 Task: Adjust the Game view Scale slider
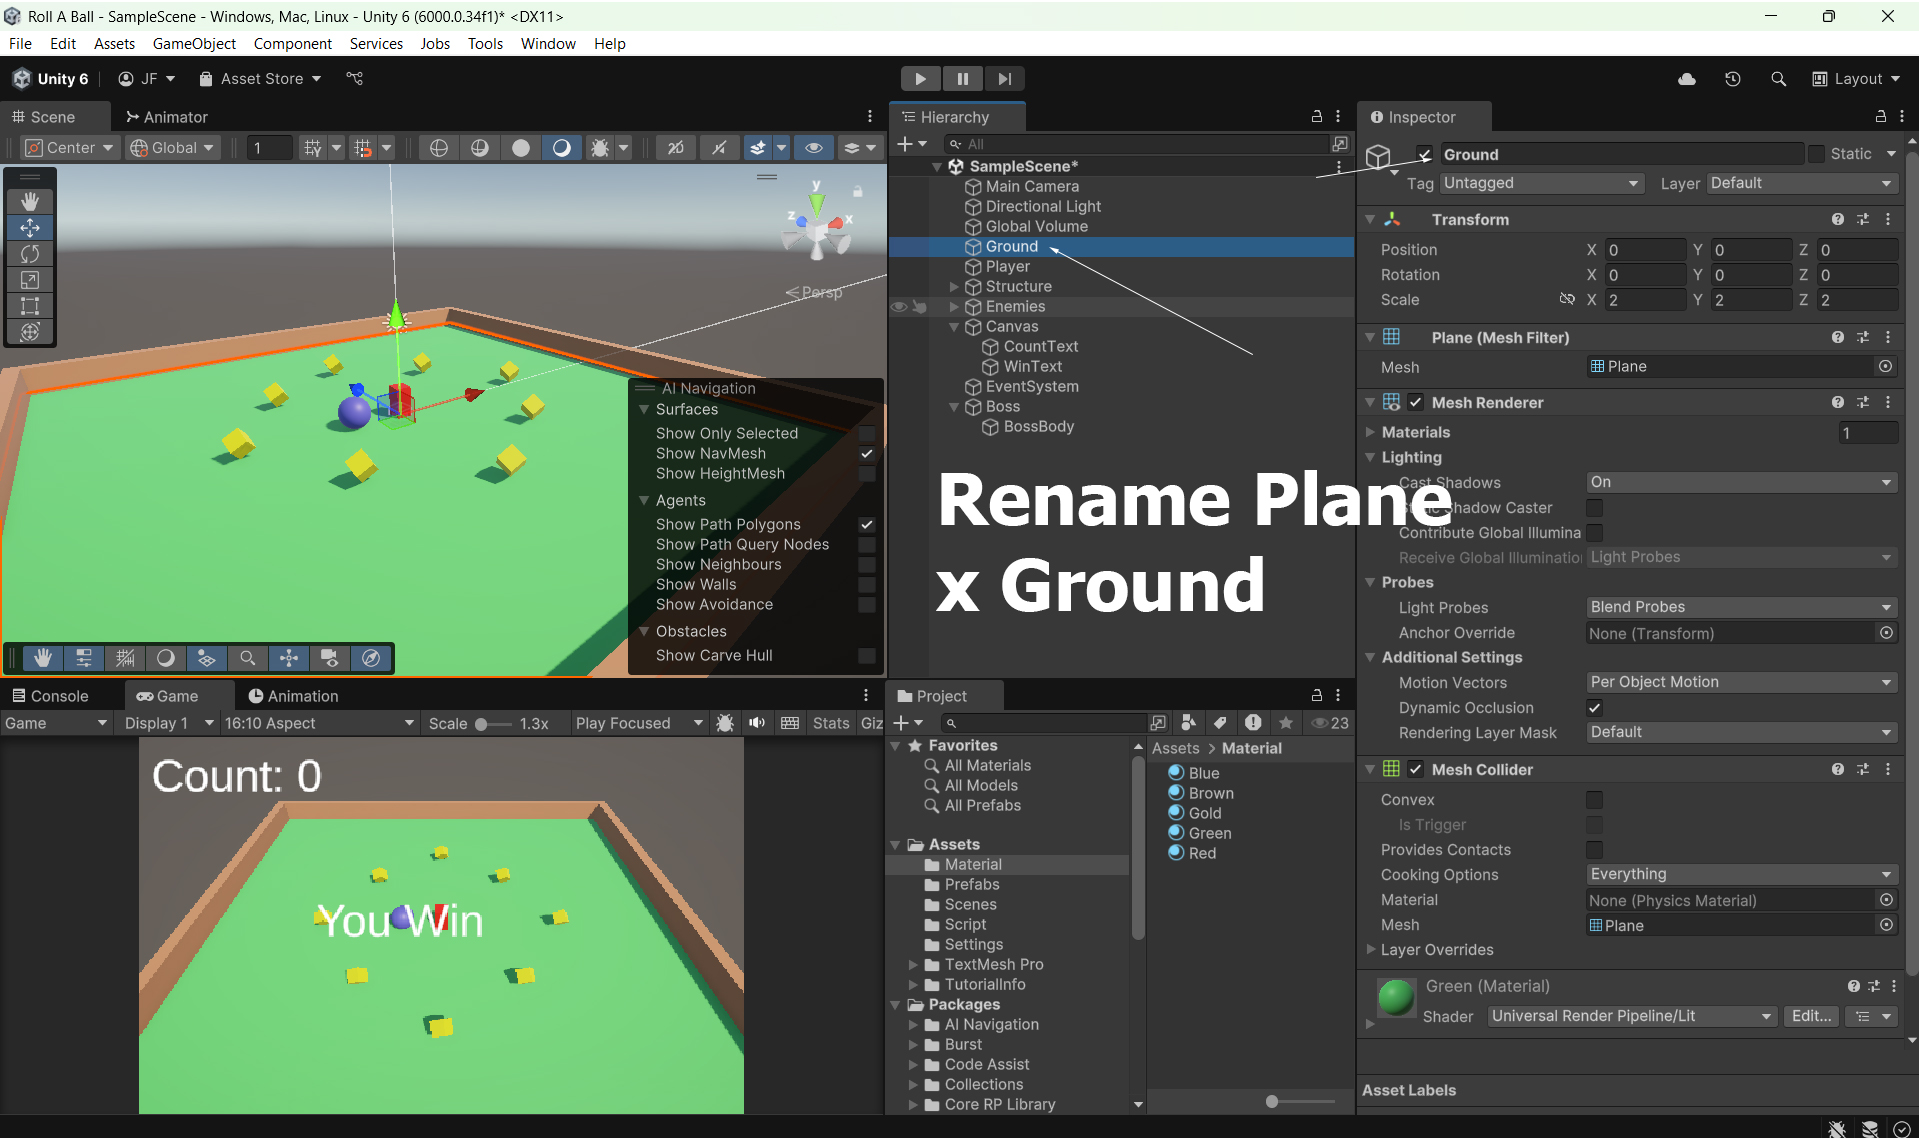pos(482,724)
